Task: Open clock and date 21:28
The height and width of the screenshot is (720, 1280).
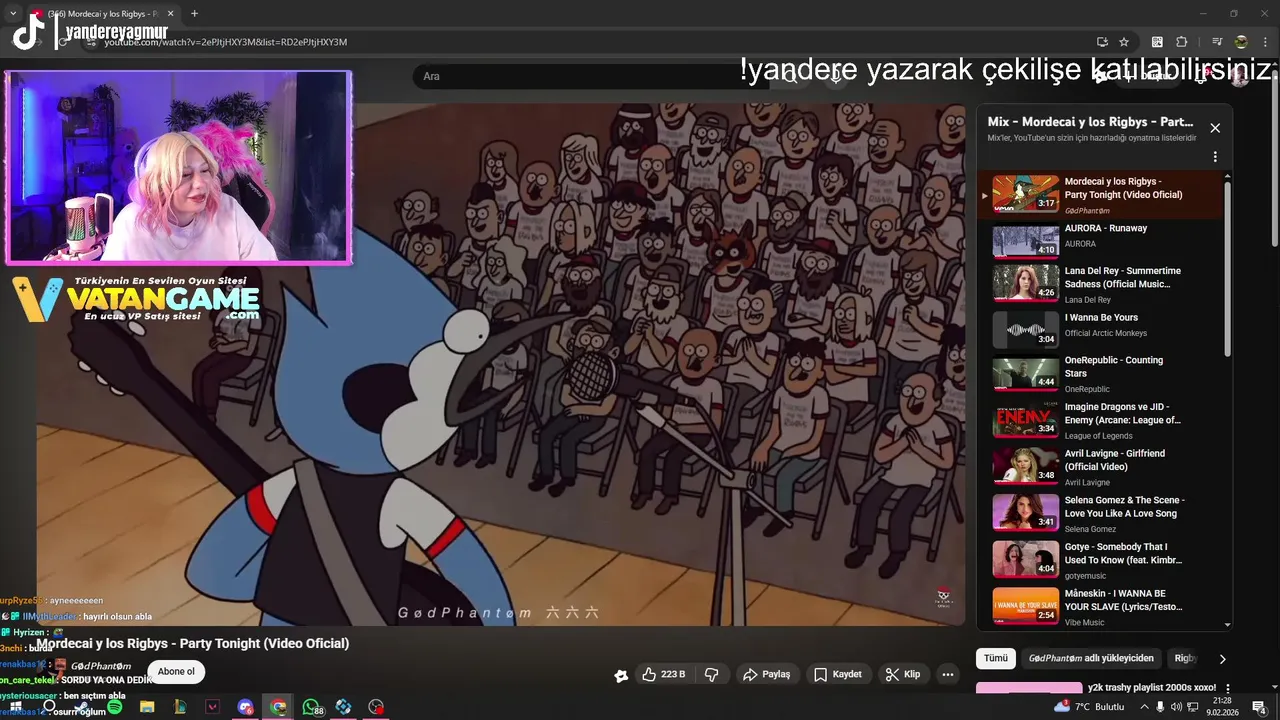Action: [1222, 707]
